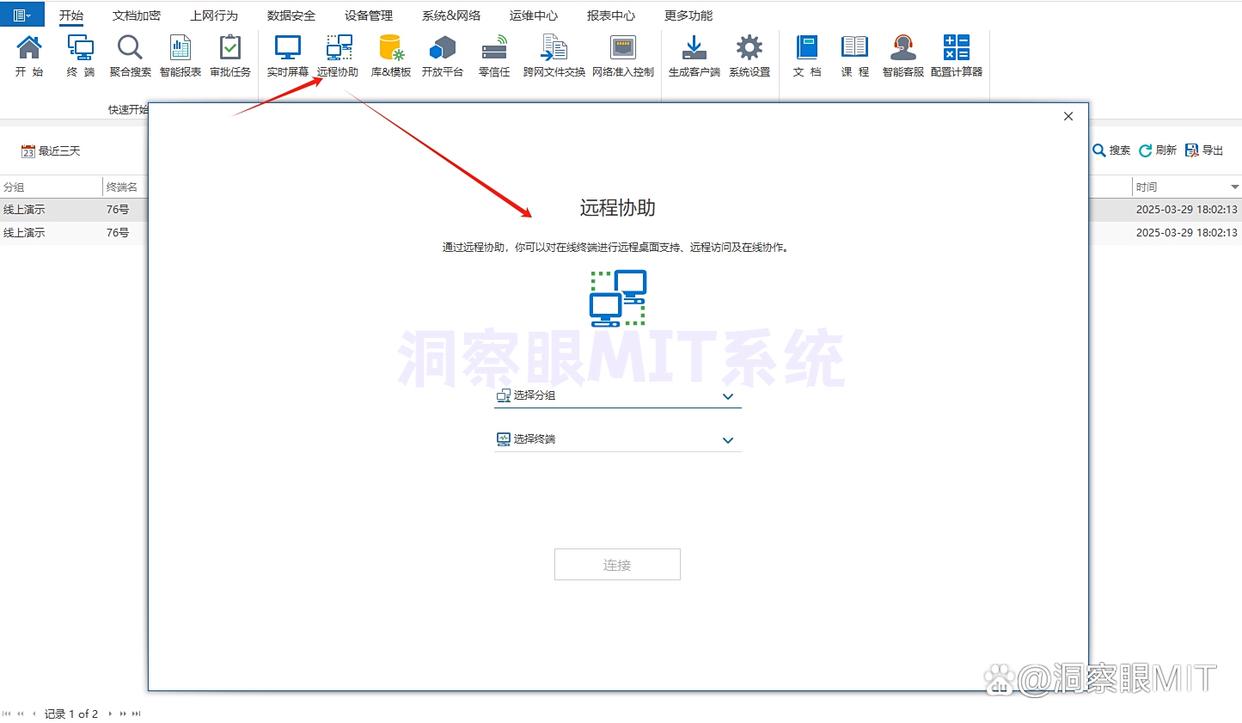Open 审批任务 approval tasks
1242x723 pixels.
tap(230, 56)
